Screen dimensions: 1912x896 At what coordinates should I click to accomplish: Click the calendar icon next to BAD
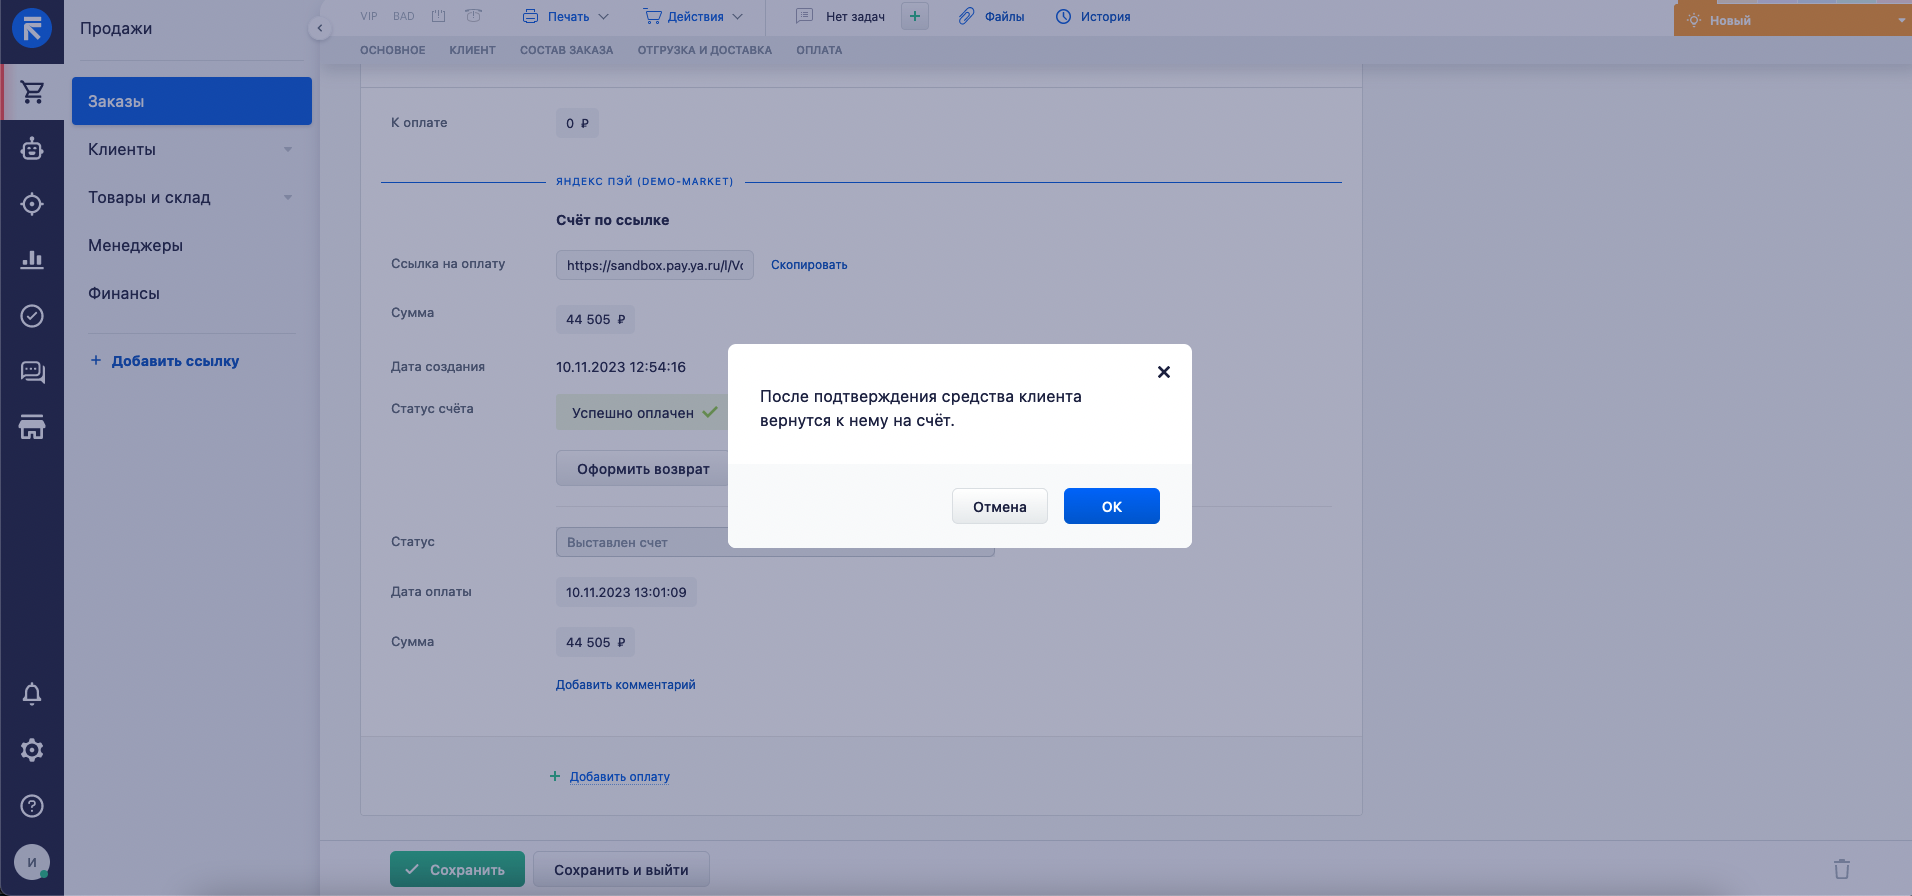[x=438, y=16]
